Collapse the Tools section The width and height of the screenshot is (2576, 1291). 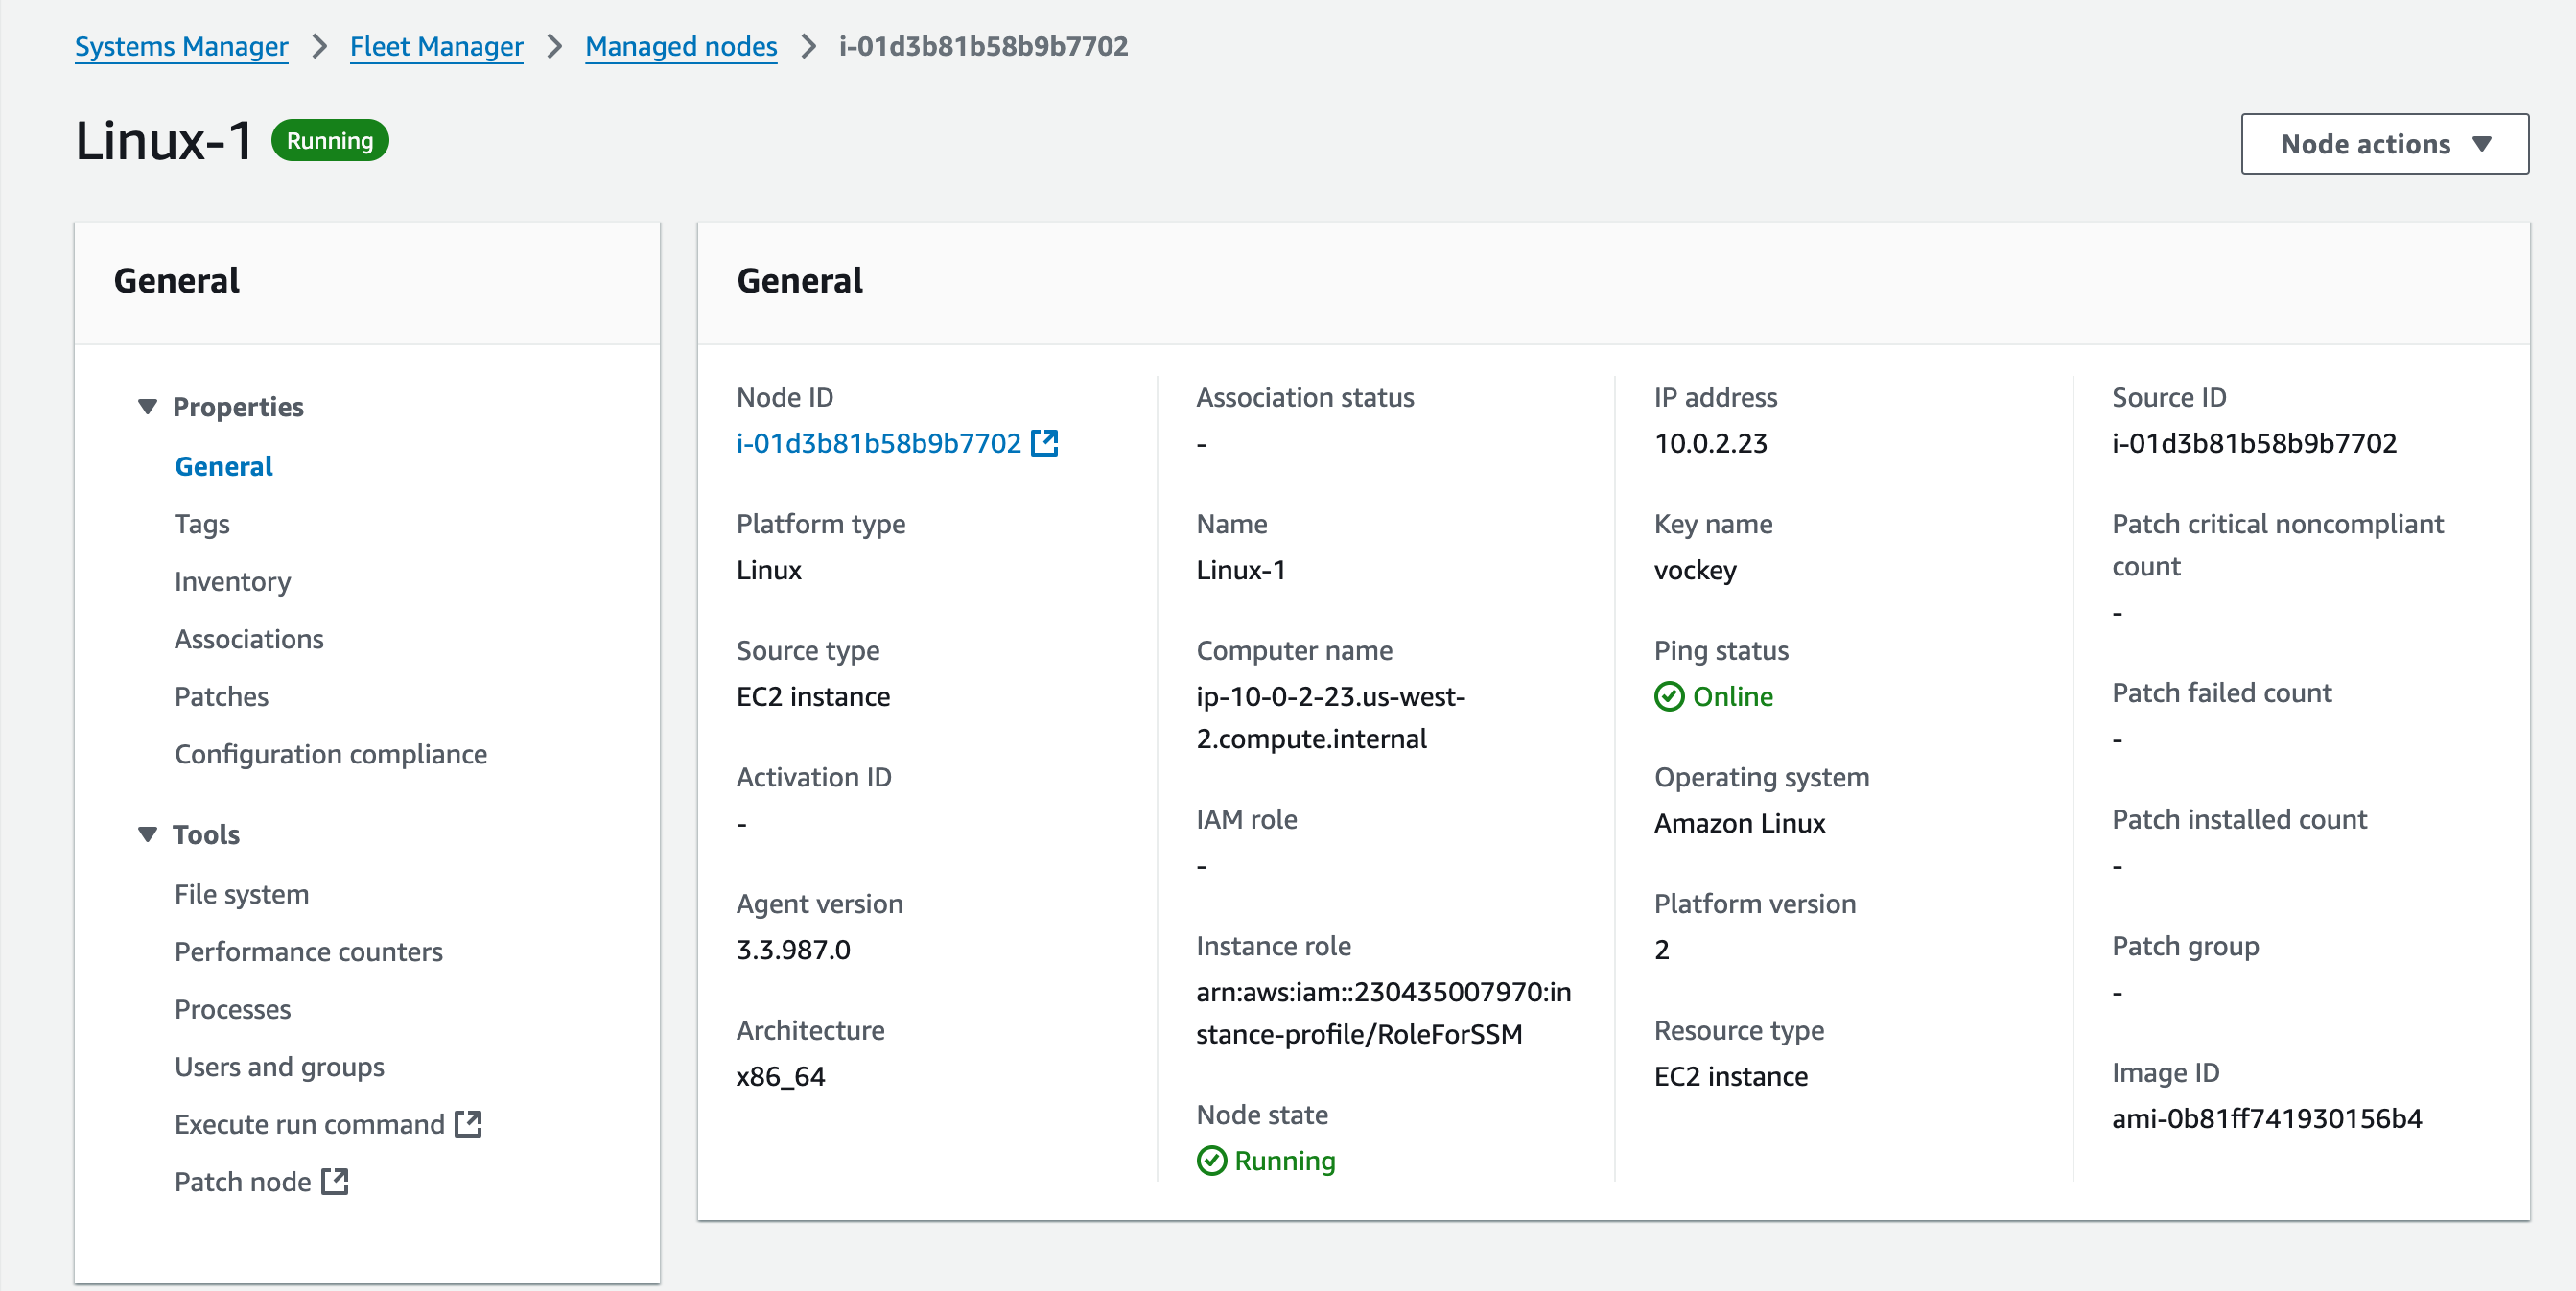pos(148,833)
